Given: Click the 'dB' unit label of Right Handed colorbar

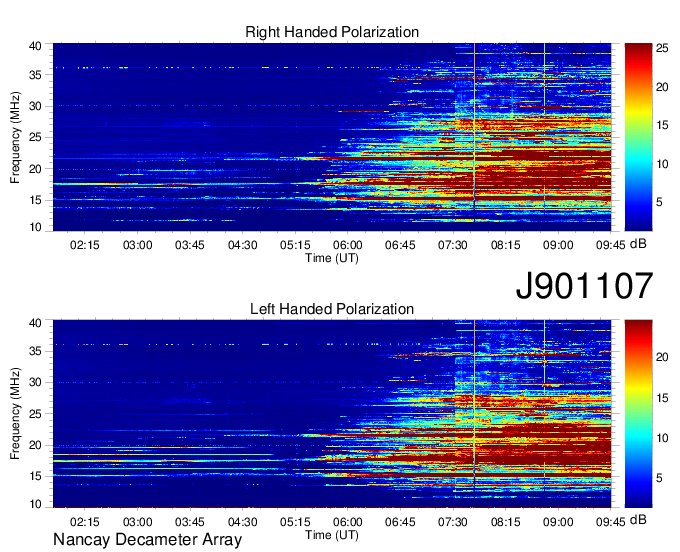Looking at the screenshot, I should [638, 244].
